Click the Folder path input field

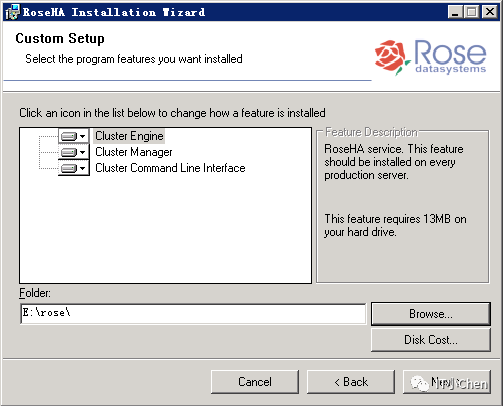coord(193,313)
